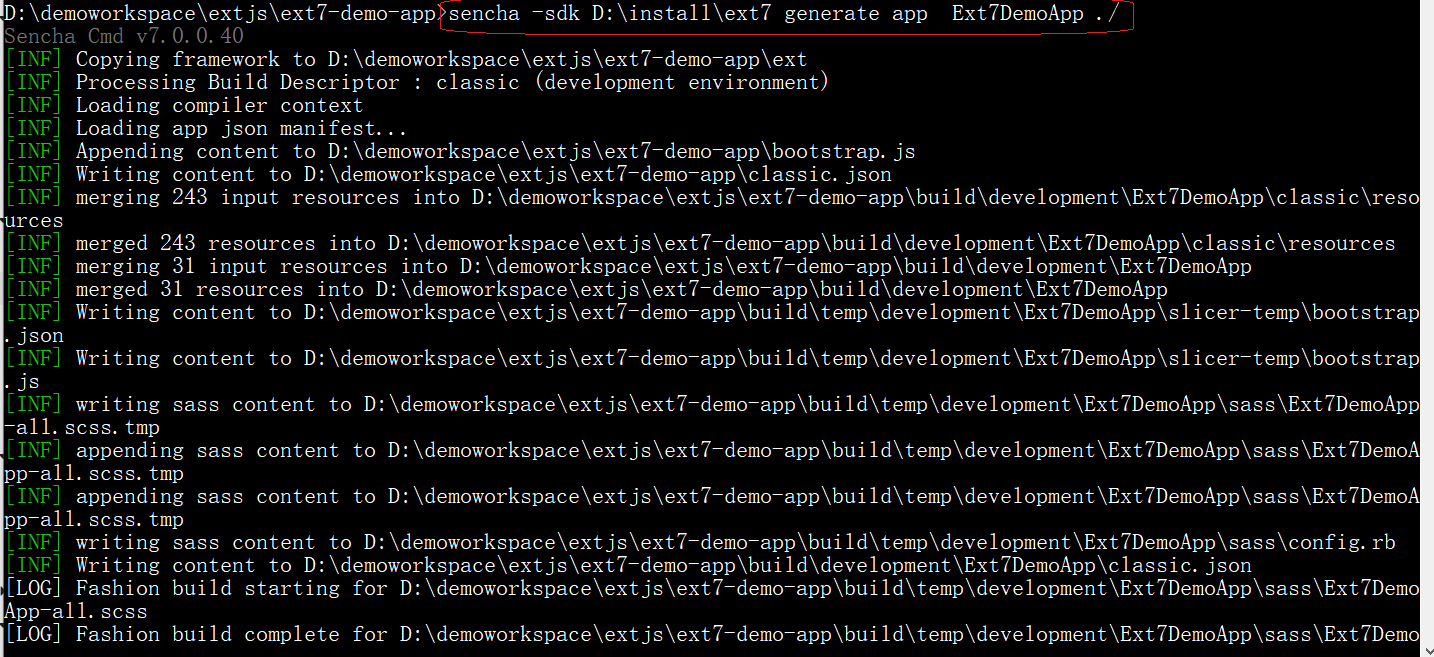Image resolution: width=1434 pixels, height=657 pixels.
Task: Click the 'Copying framework to' log line
Action: 406,60
